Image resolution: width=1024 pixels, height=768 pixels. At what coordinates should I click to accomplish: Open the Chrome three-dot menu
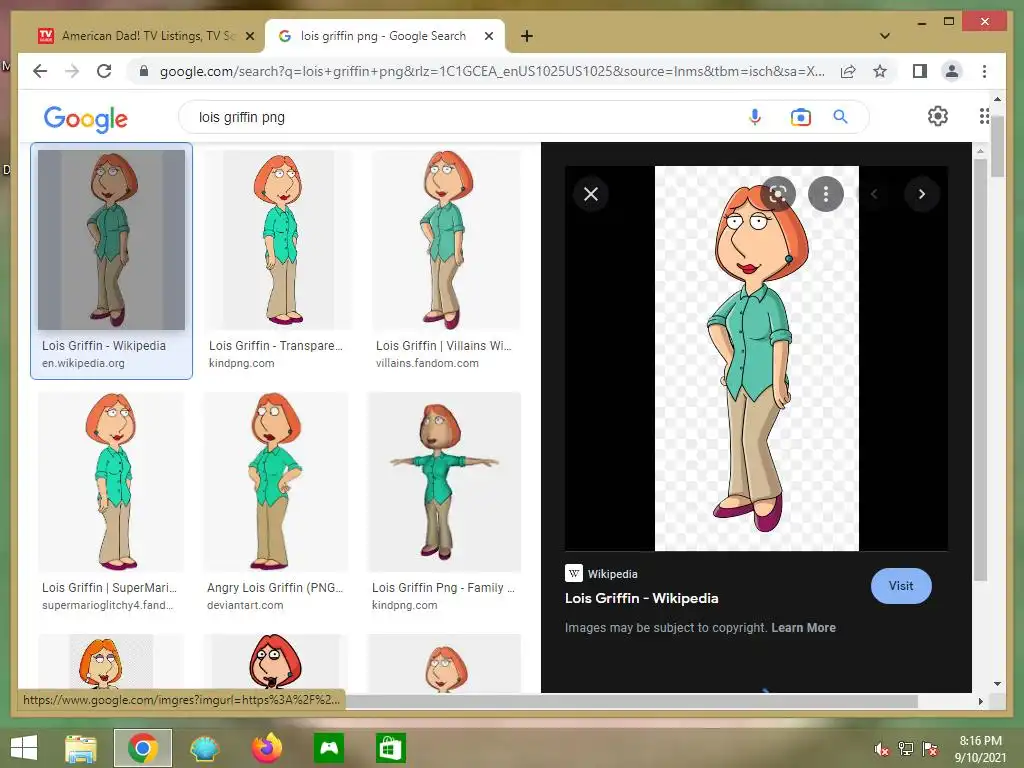click(x=984, y=71)
